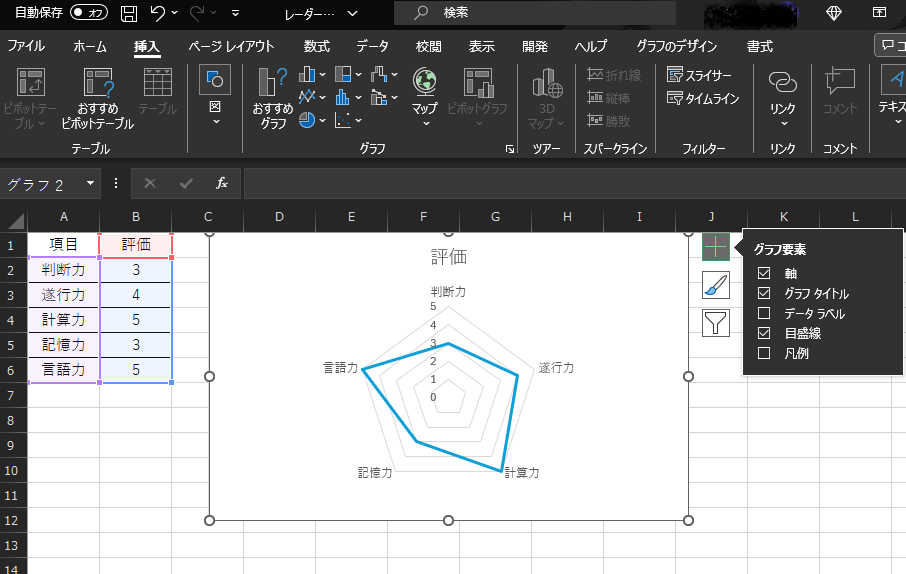This screenshot has width=906, height=574.
Task: Expand the name box dropdown arrow
Action: [90, 184]
